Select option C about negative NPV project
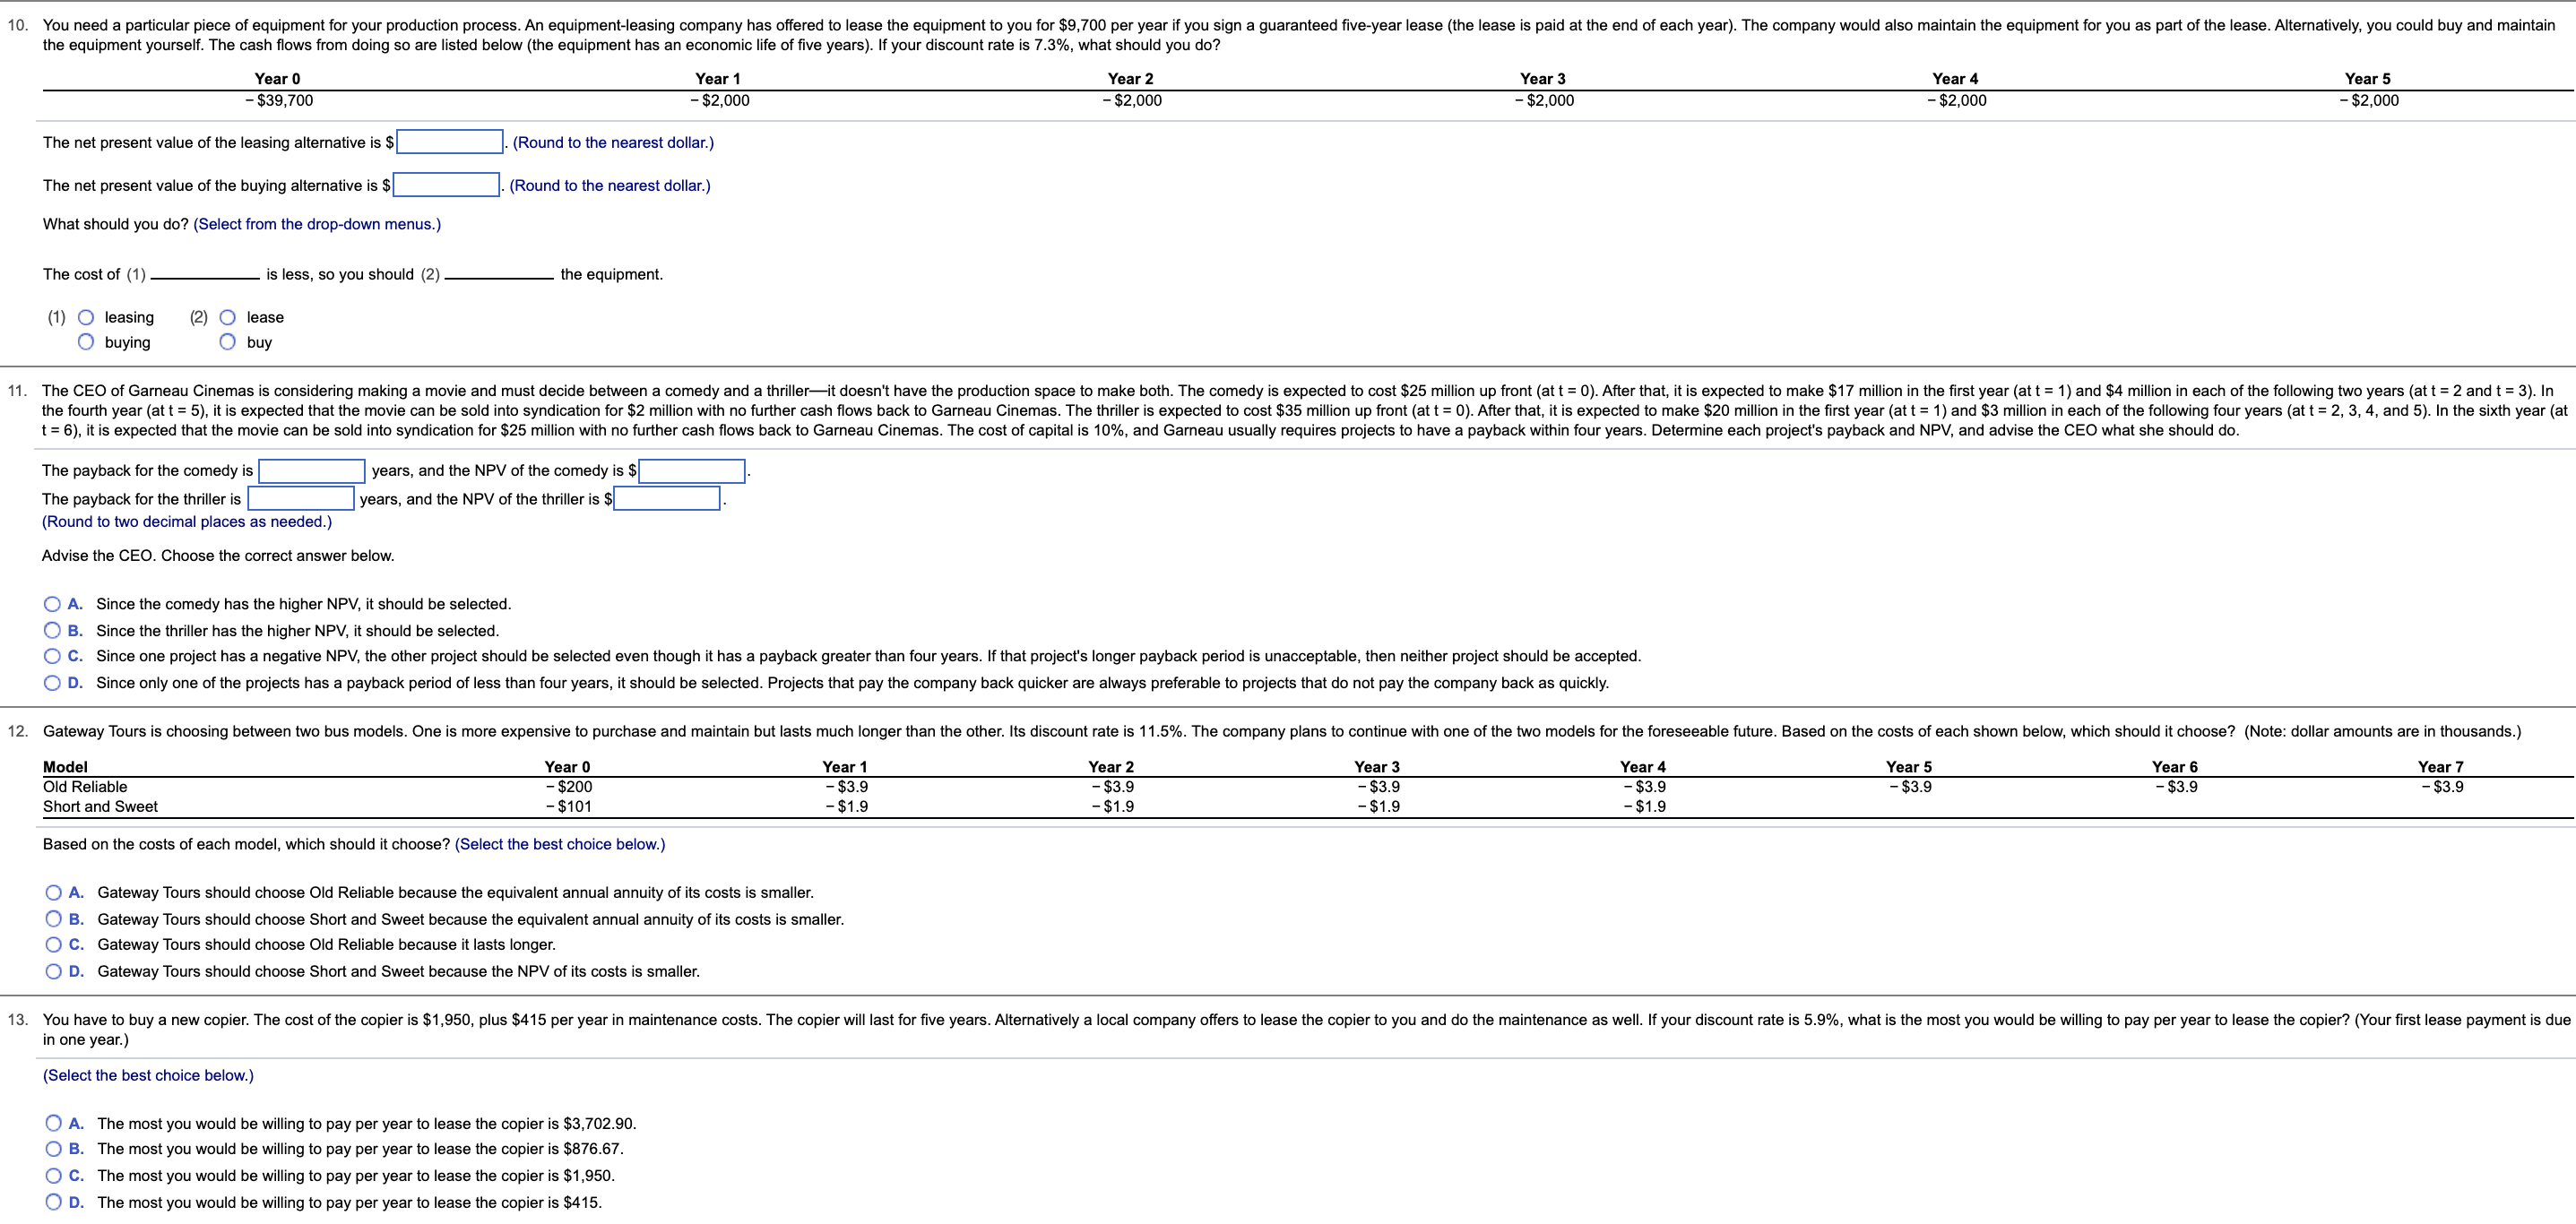The image size is (2576, 1224). [52, 657]
